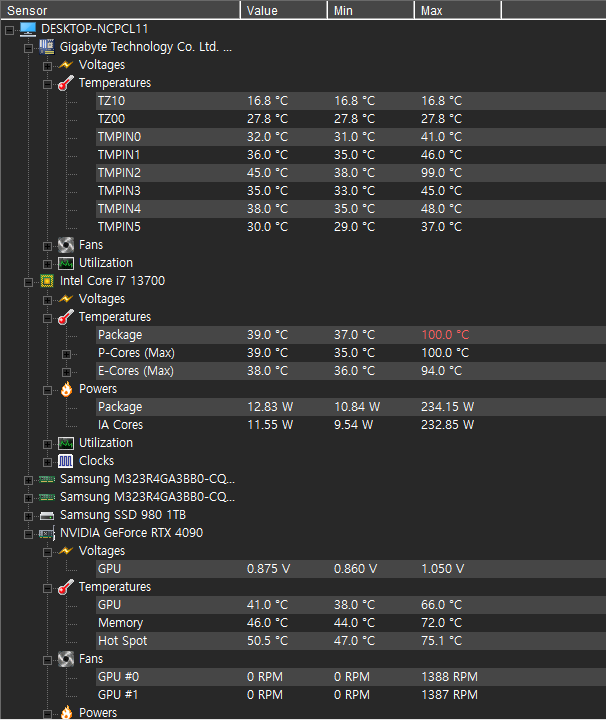Expand the P-Cores (Max) temperature node
Image resolution: width=606 pixels, height=720 pixels.
[x=66, y=354]
